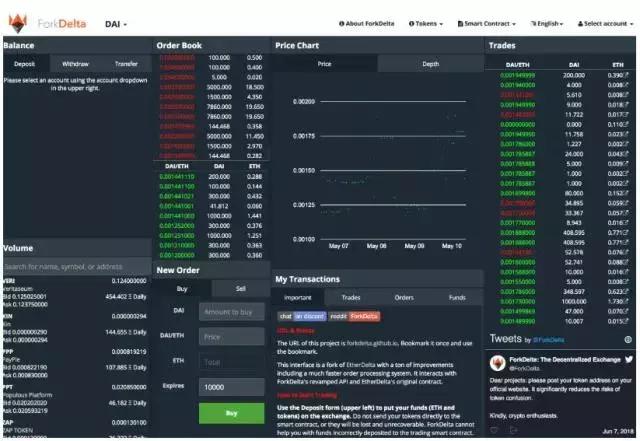The height and width of the screenshot is (441, 640).
Task: Open external link for 4.000 DAI trade
Action: click(626, 85)
